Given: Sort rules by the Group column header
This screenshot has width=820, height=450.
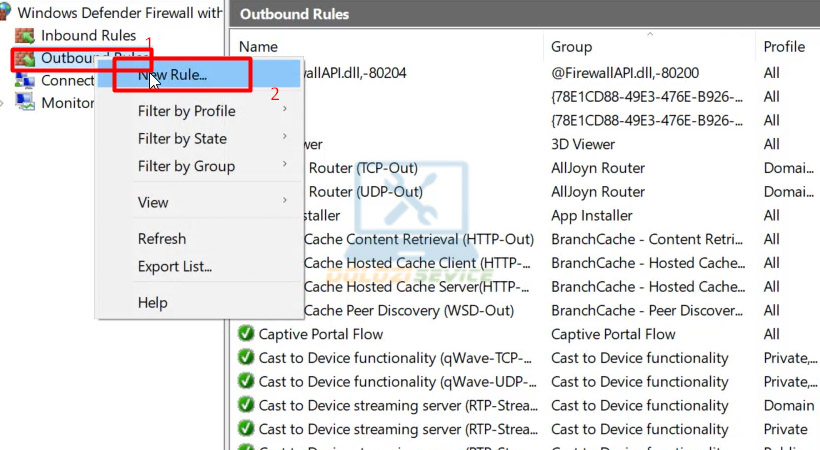Looking at the screenshot, I should click(x=572, y=47).
